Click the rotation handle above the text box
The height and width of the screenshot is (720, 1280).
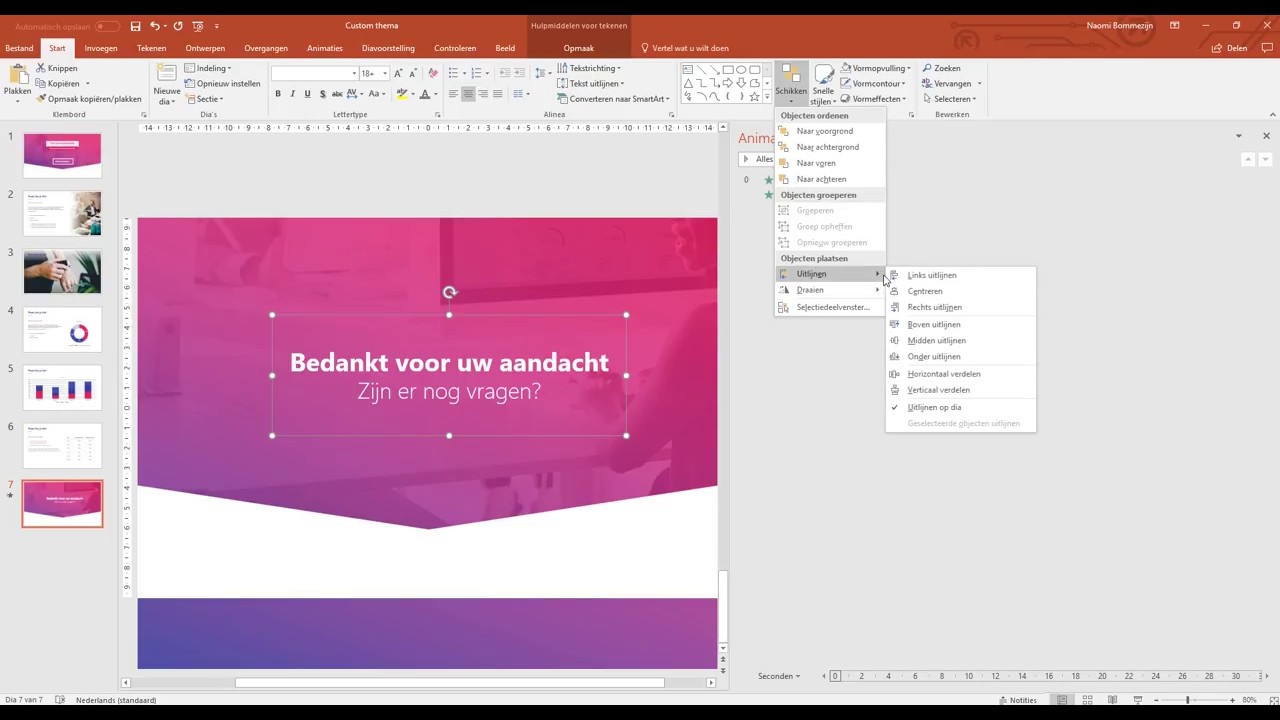[449, 293]
